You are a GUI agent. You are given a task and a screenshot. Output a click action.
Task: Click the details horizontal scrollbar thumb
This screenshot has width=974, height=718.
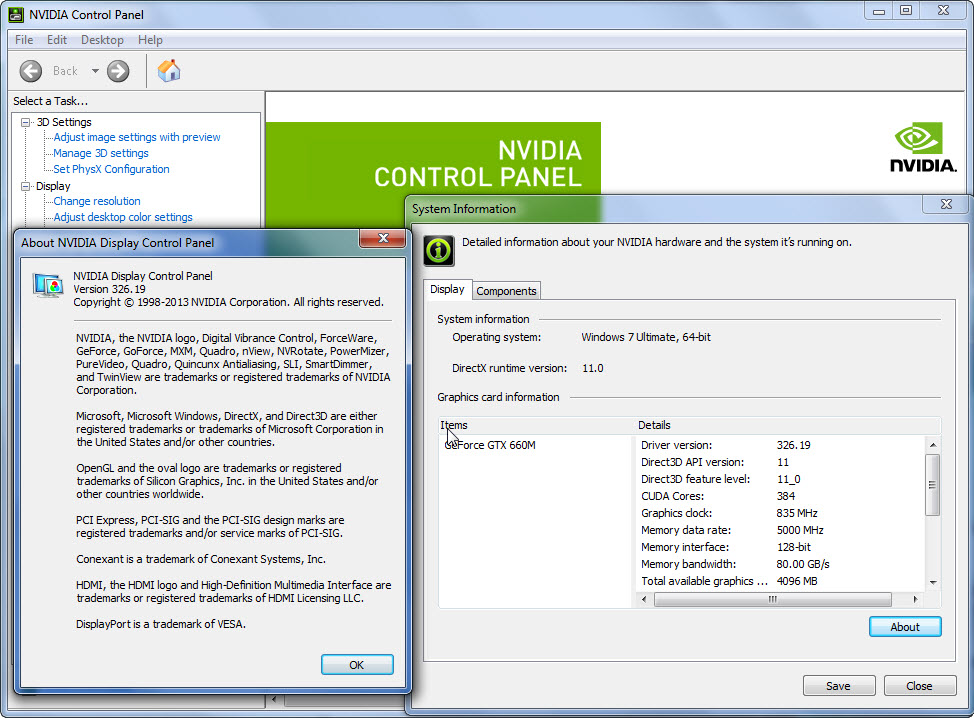(773, 599)
